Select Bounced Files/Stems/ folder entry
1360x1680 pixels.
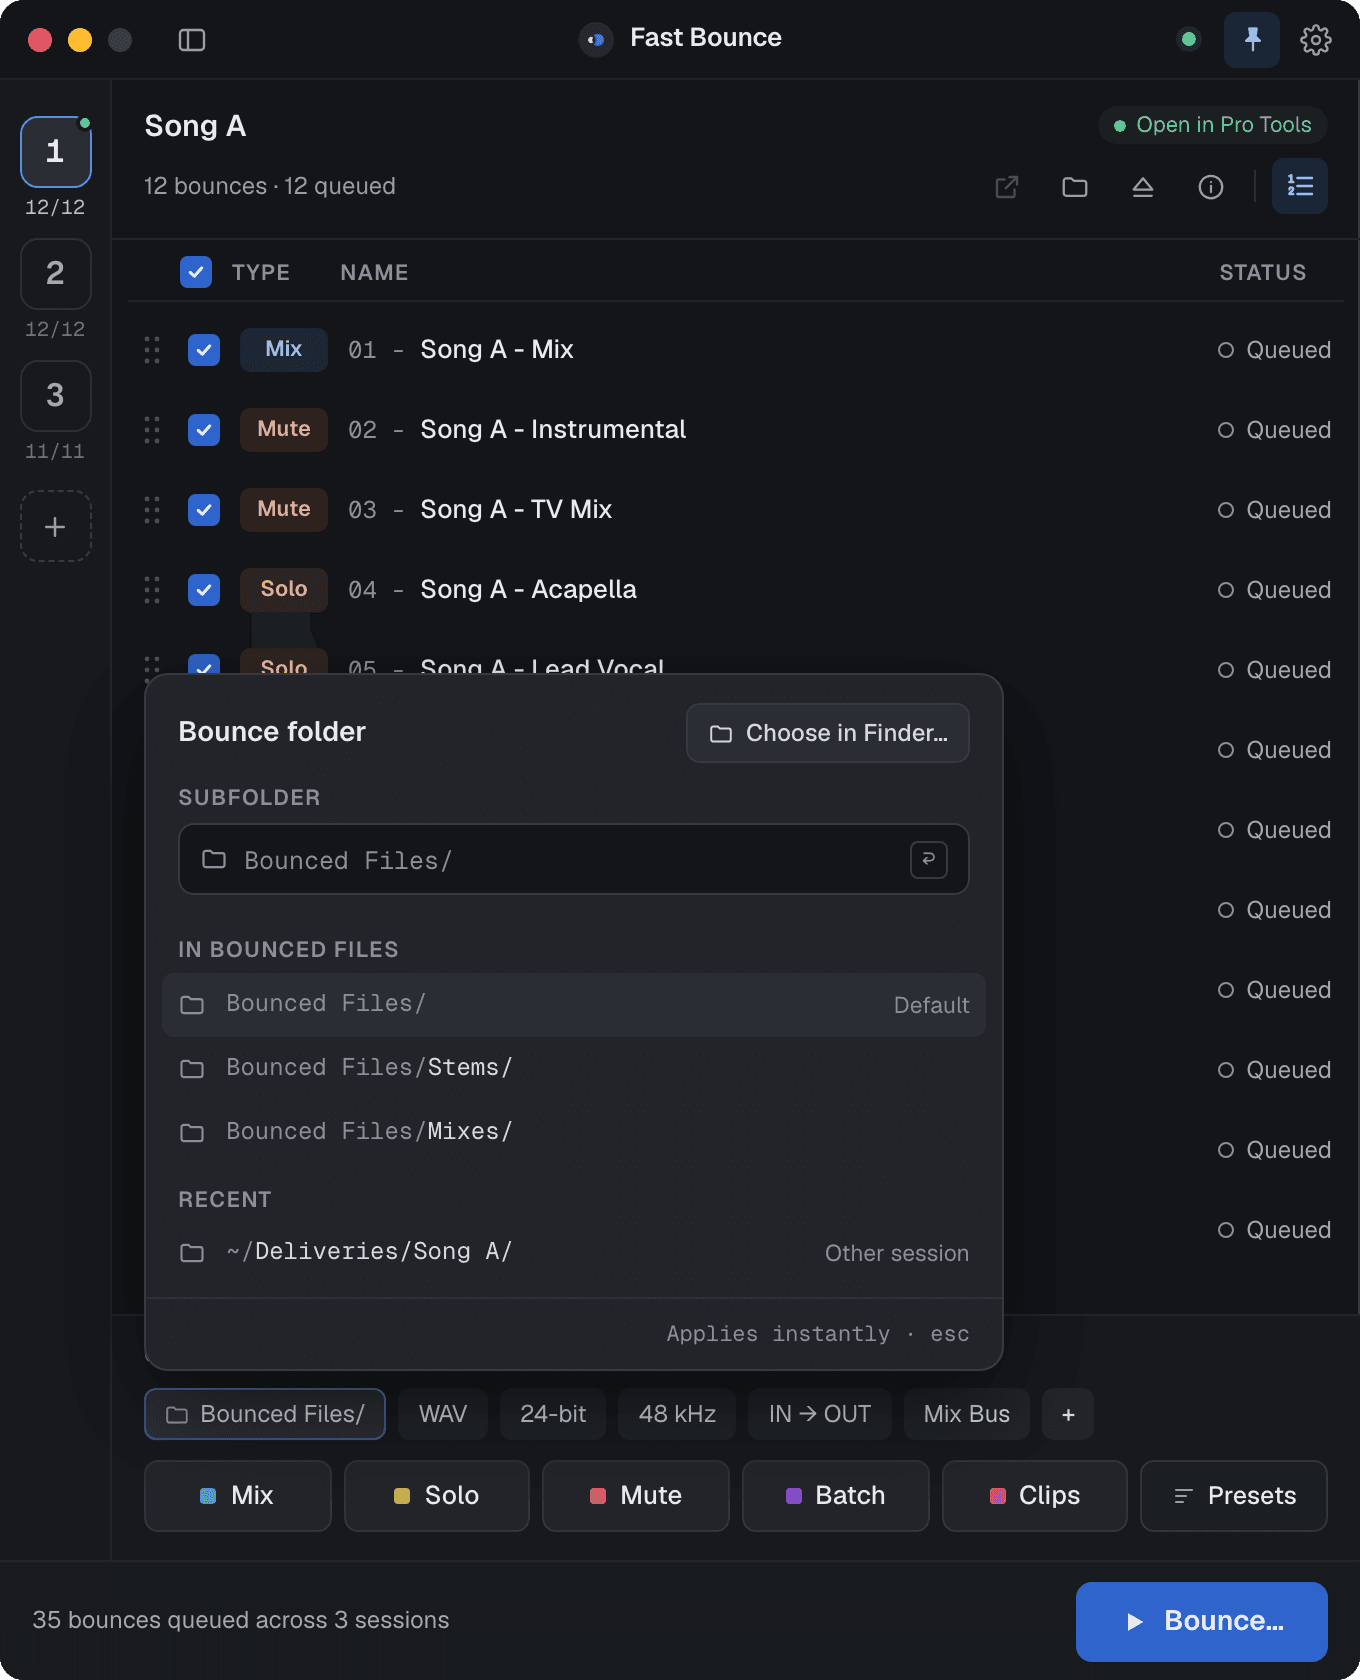[x=574, y=1069]
